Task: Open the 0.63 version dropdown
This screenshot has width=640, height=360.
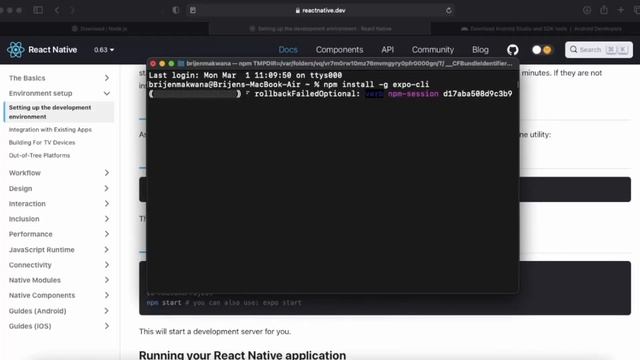Action: 104,50
